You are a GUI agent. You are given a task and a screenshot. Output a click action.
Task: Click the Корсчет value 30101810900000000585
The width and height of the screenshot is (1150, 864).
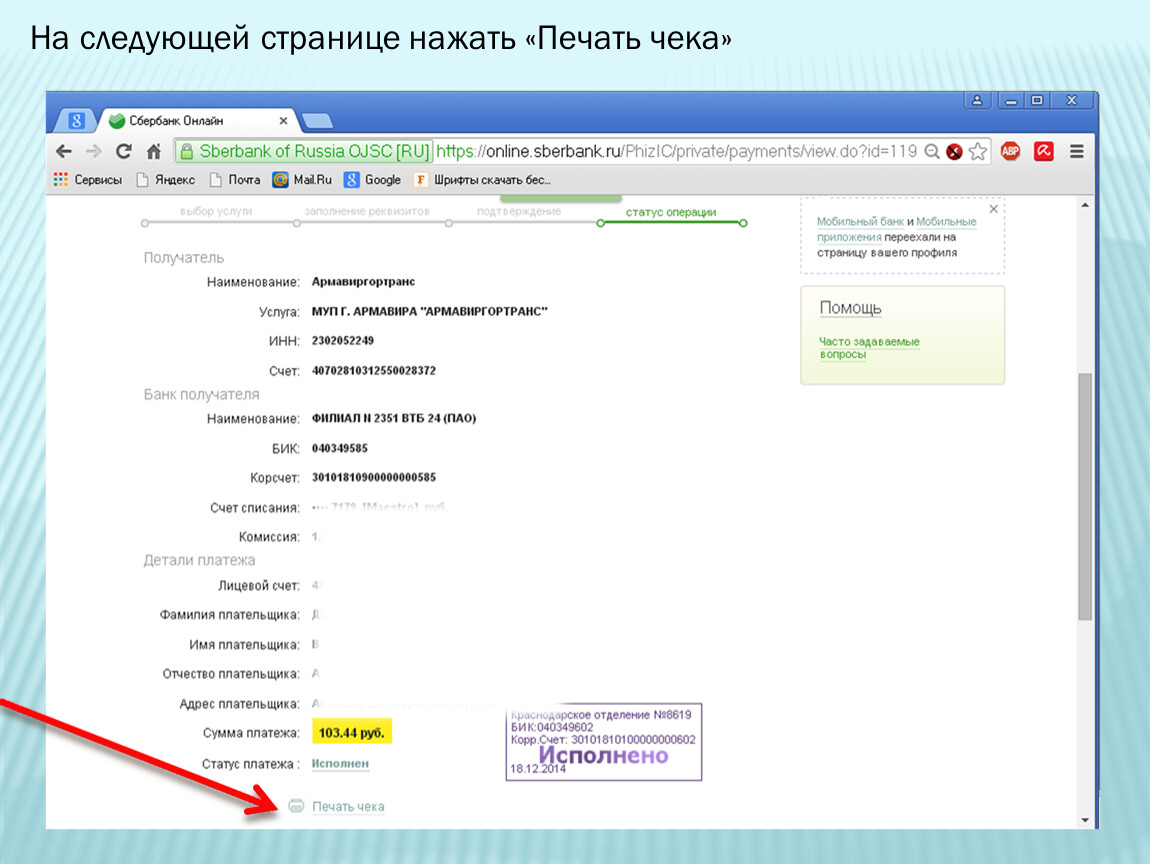pyautogui.click(x=374, y=477)
